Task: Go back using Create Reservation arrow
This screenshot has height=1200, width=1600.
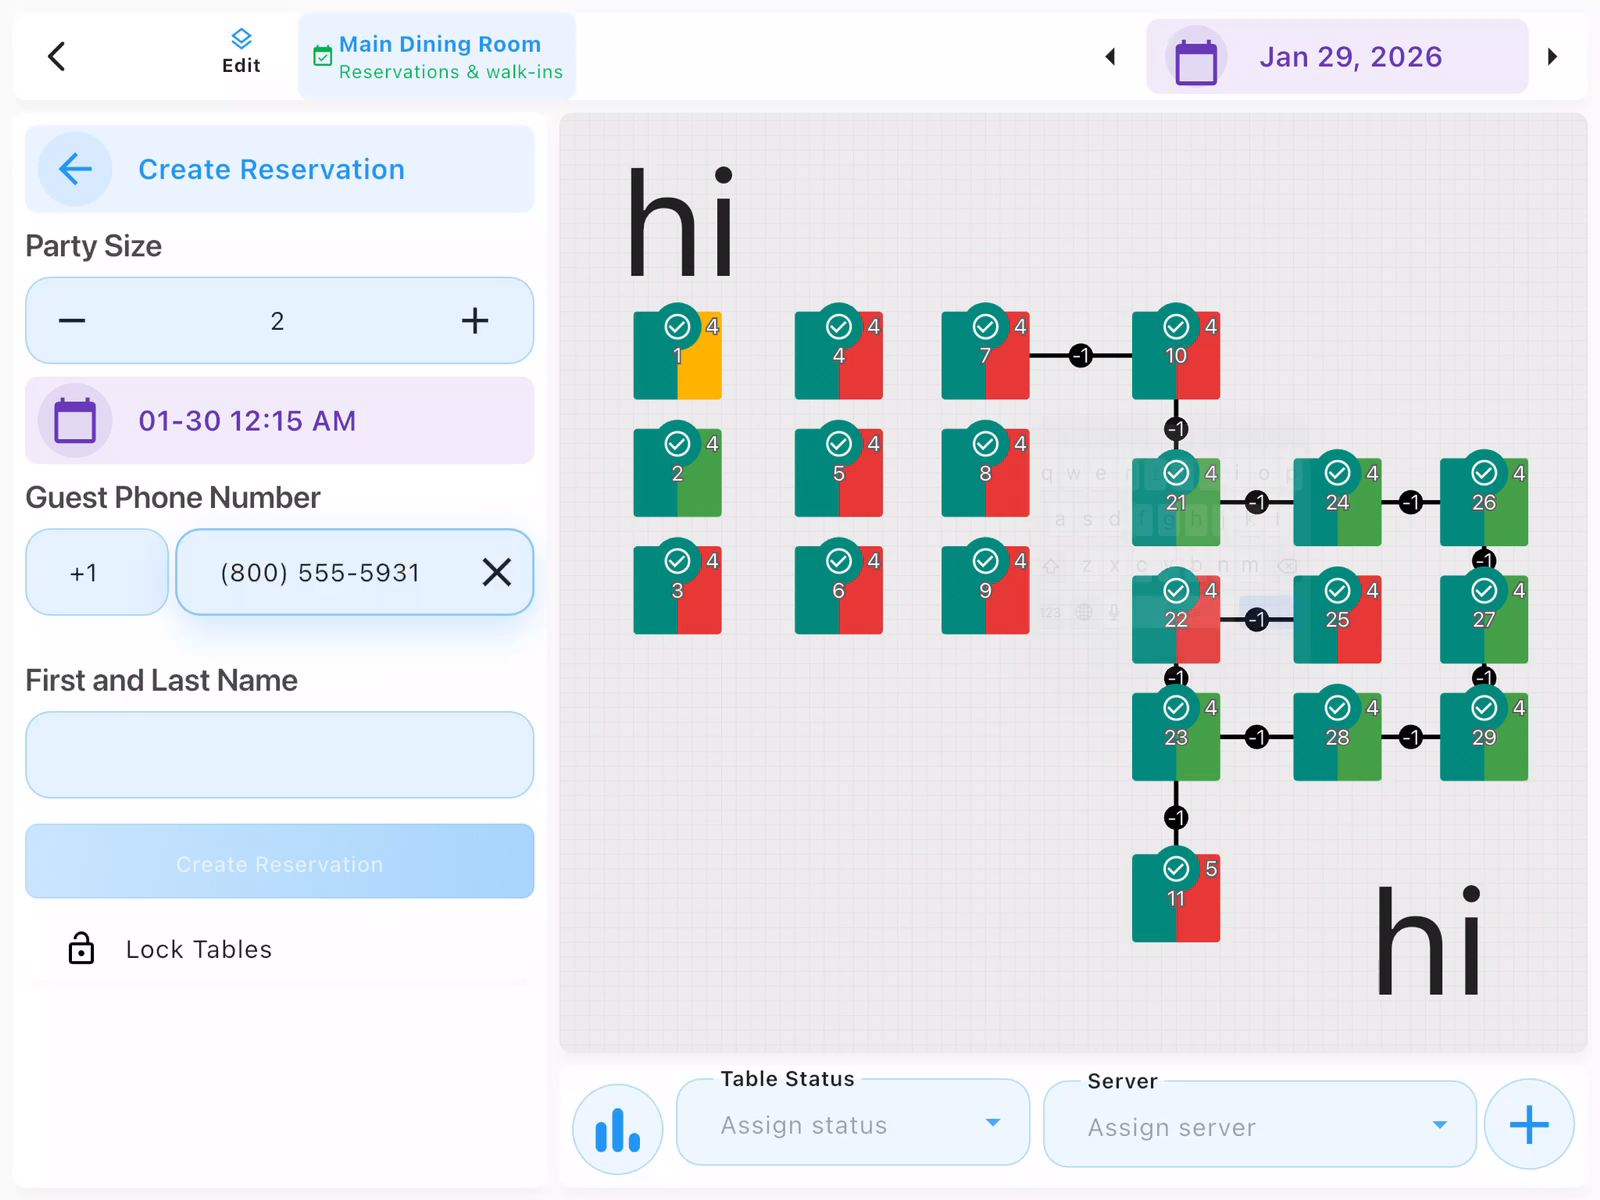Action: [x=75, y=169]
